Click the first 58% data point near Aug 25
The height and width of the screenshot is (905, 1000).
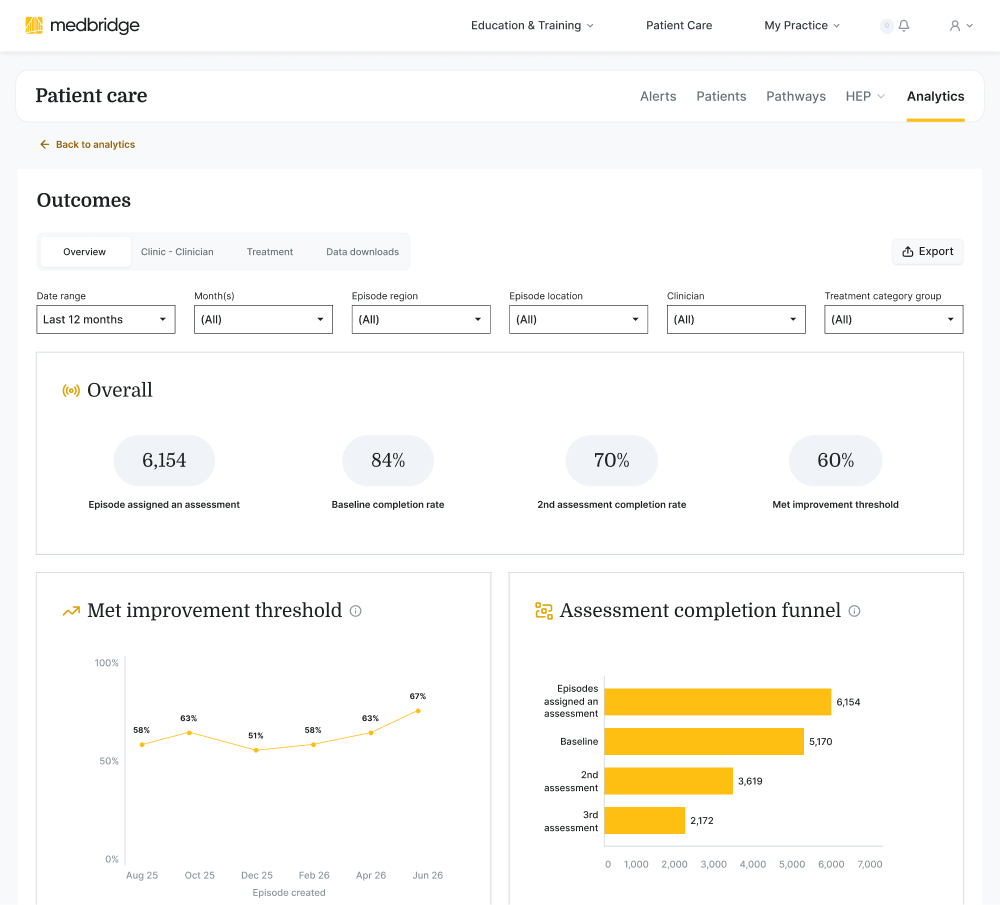142,745
